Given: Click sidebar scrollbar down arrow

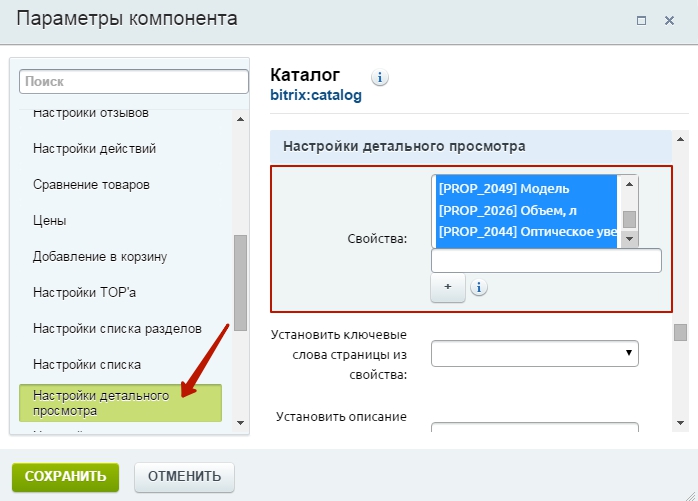Looking at the screenshot, I should tap(240, 423).
